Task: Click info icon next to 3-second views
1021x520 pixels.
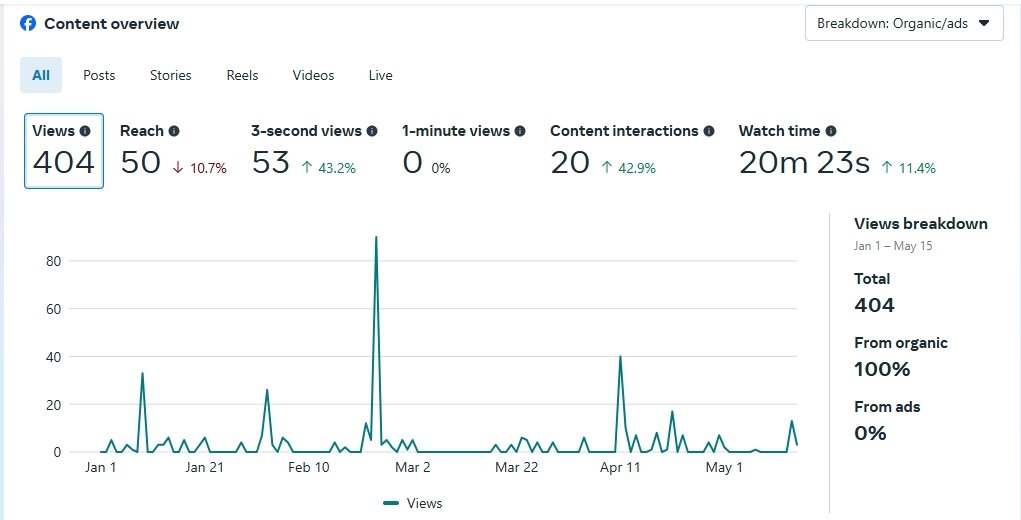Action: pyautogui.click(x=372, y=131)
